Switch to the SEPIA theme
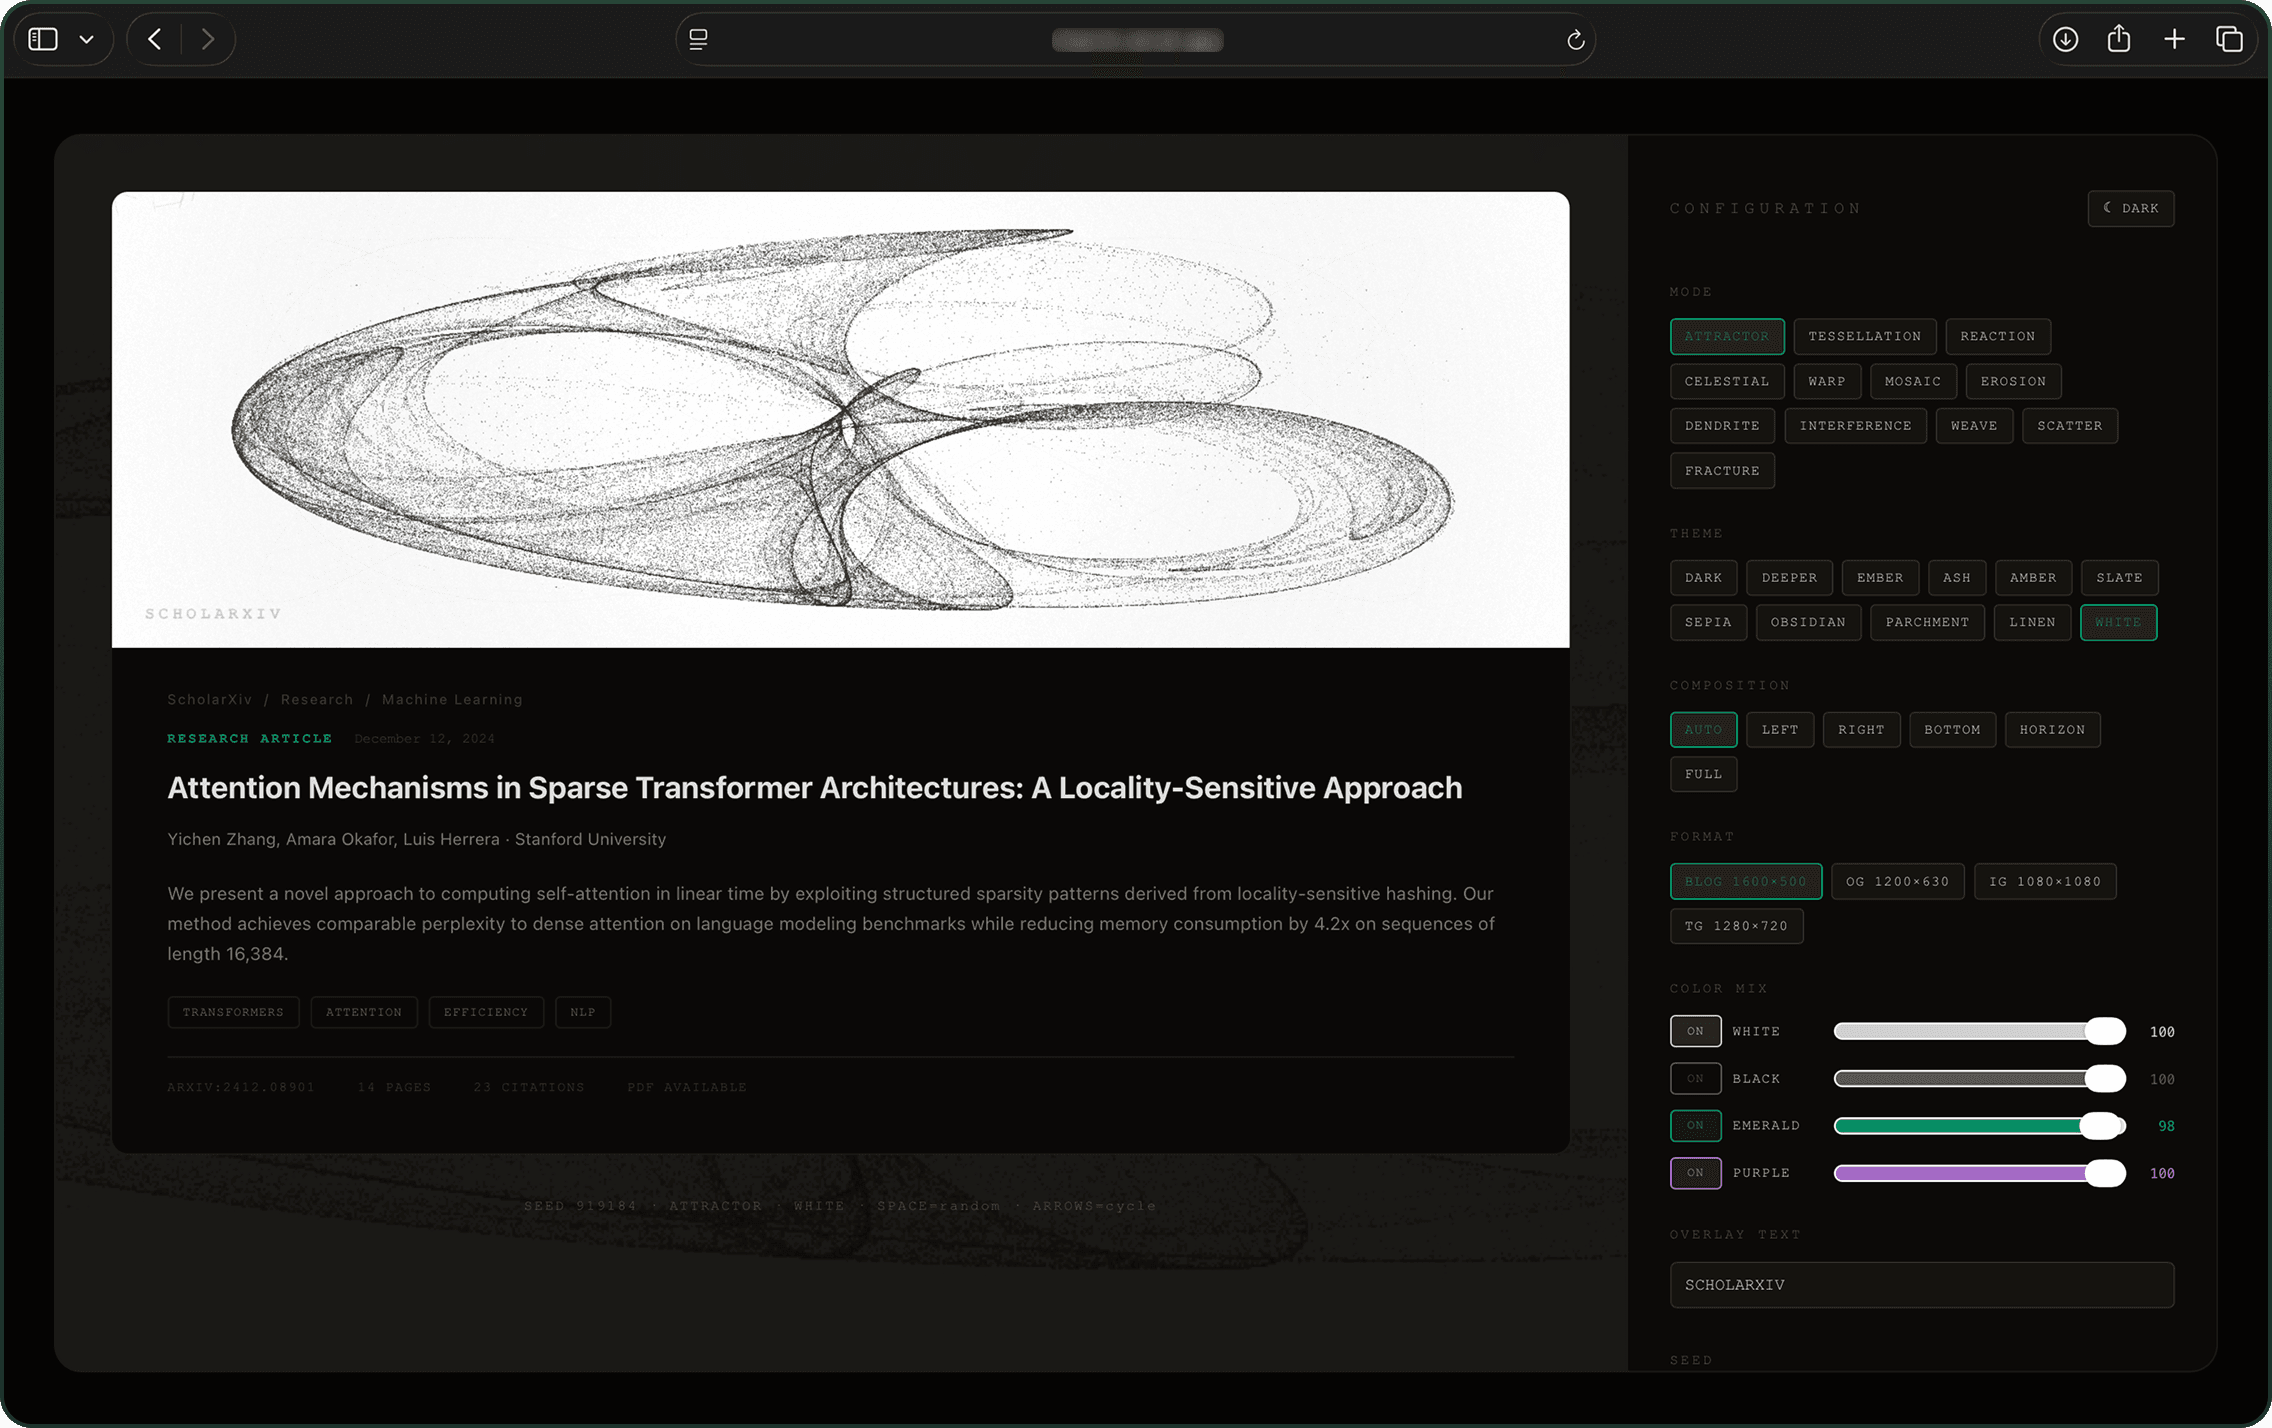This screenshot has width=2272, height=1428. 1708,623
